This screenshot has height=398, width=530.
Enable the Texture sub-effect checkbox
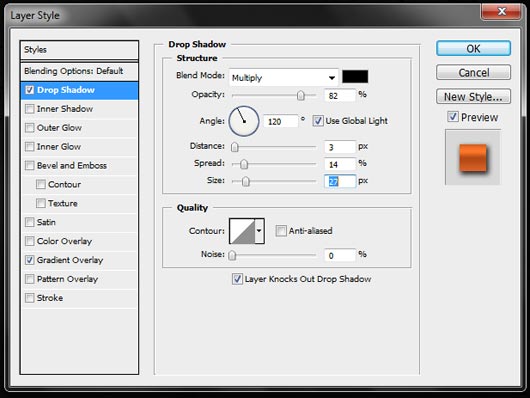click(x=41, y=203)
